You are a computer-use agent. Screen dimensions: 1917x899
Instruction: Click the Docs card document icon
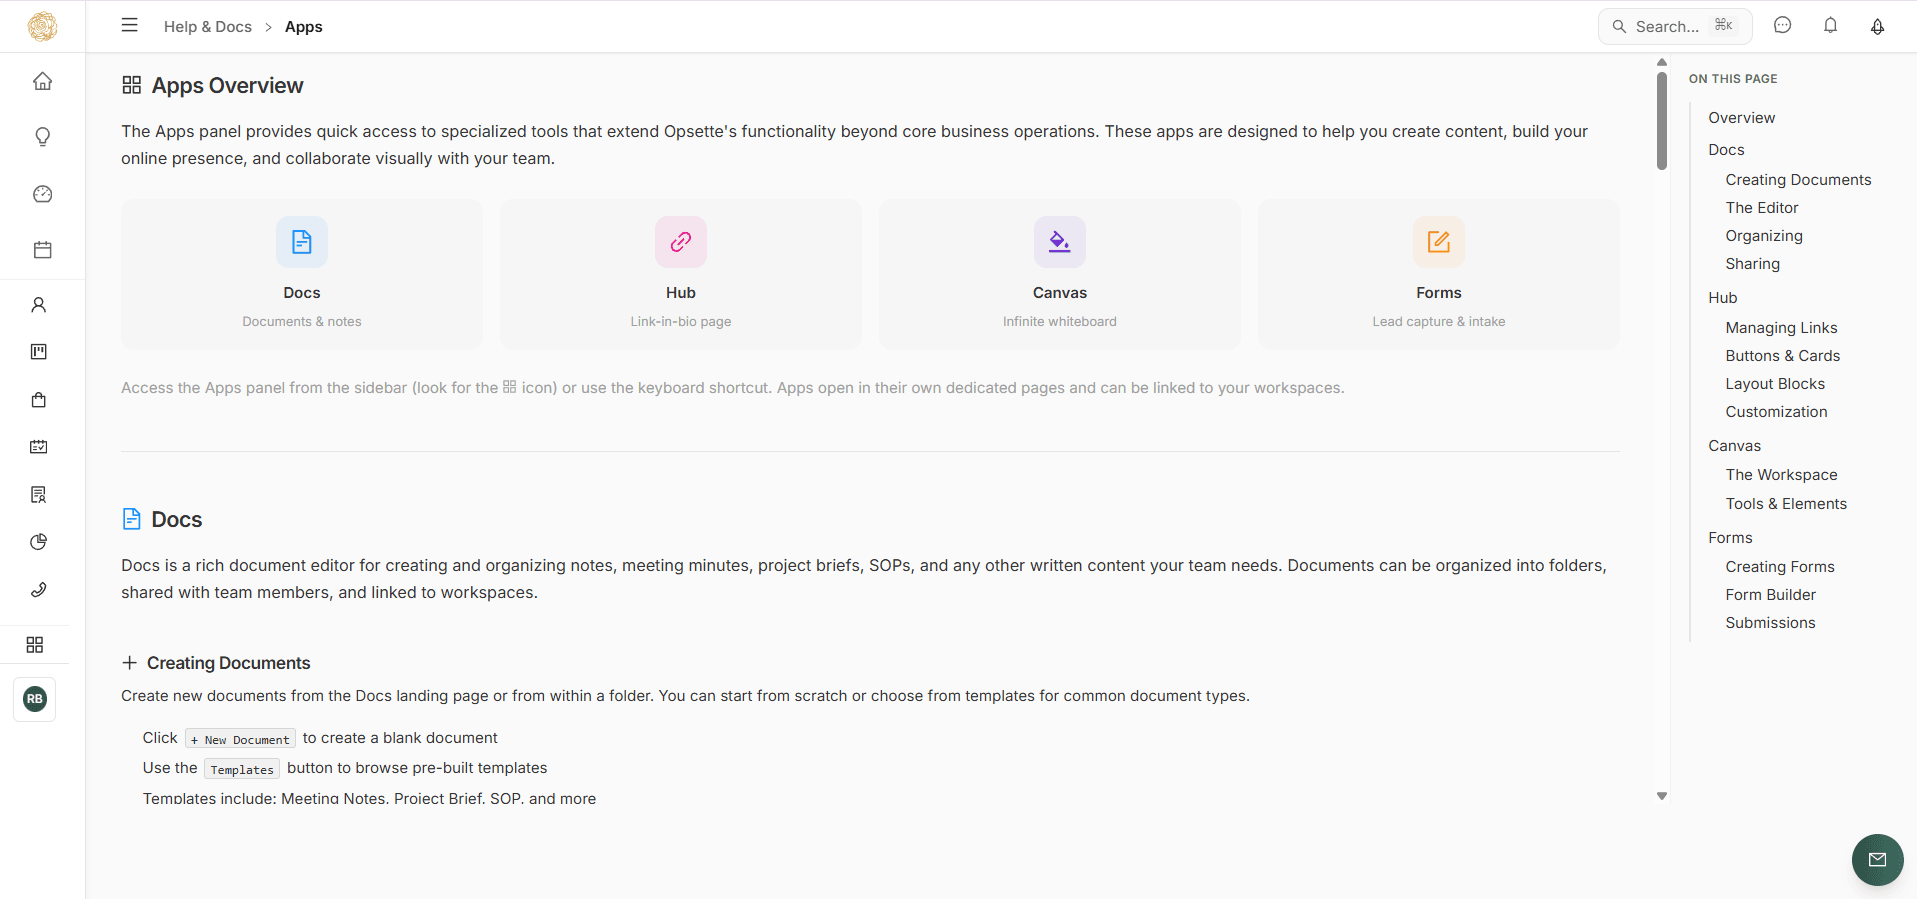pos(302,242)
